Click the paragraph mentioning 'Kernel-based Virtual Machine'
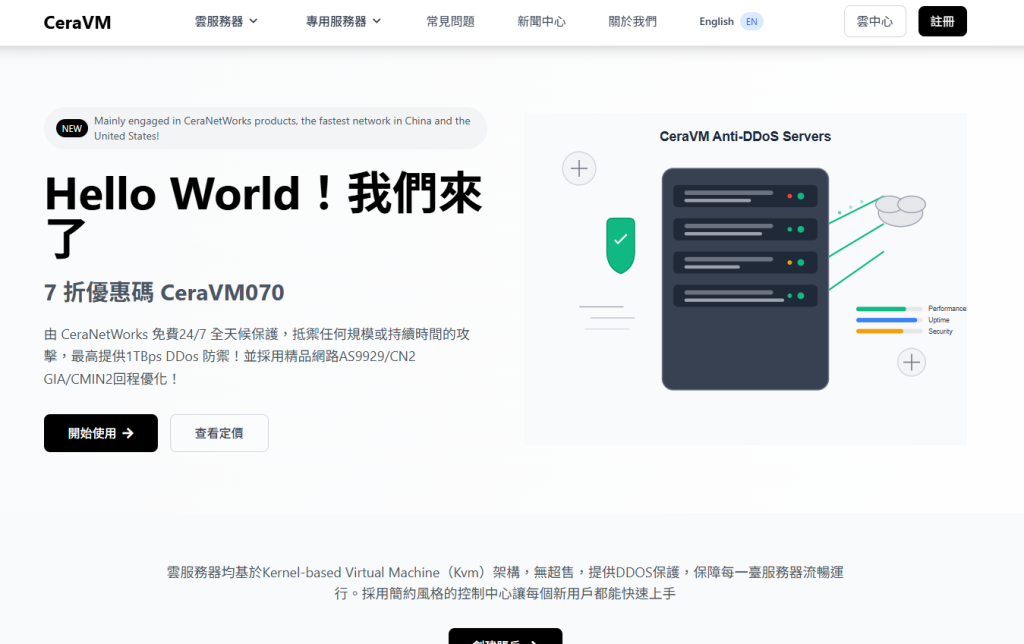Image resolution: width=1024 pixels, height=644 pixels. (x=505, y=583)
